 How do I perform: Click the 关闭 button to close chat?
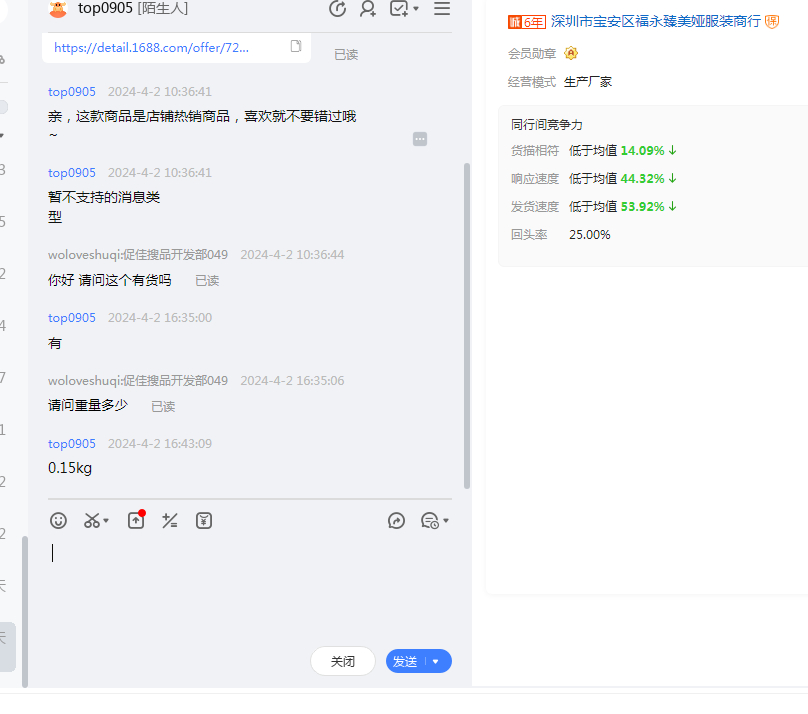click(x=342, y=661)
